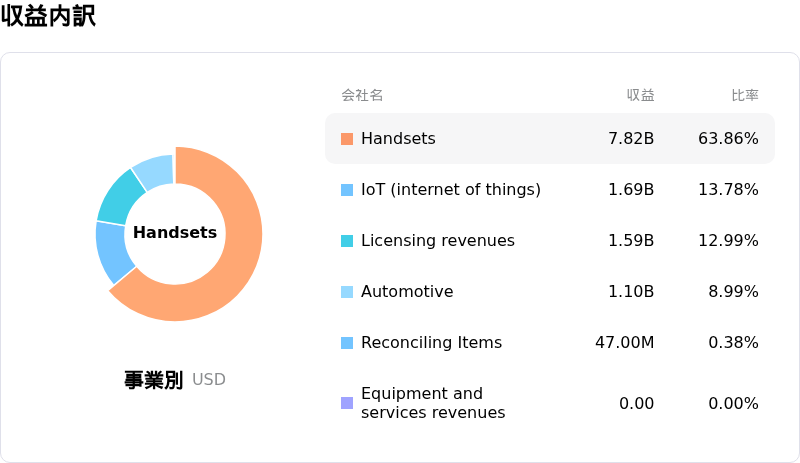Click the IoT (internet of things) legend swatch
800x463 pixels.
pos(347,190)
